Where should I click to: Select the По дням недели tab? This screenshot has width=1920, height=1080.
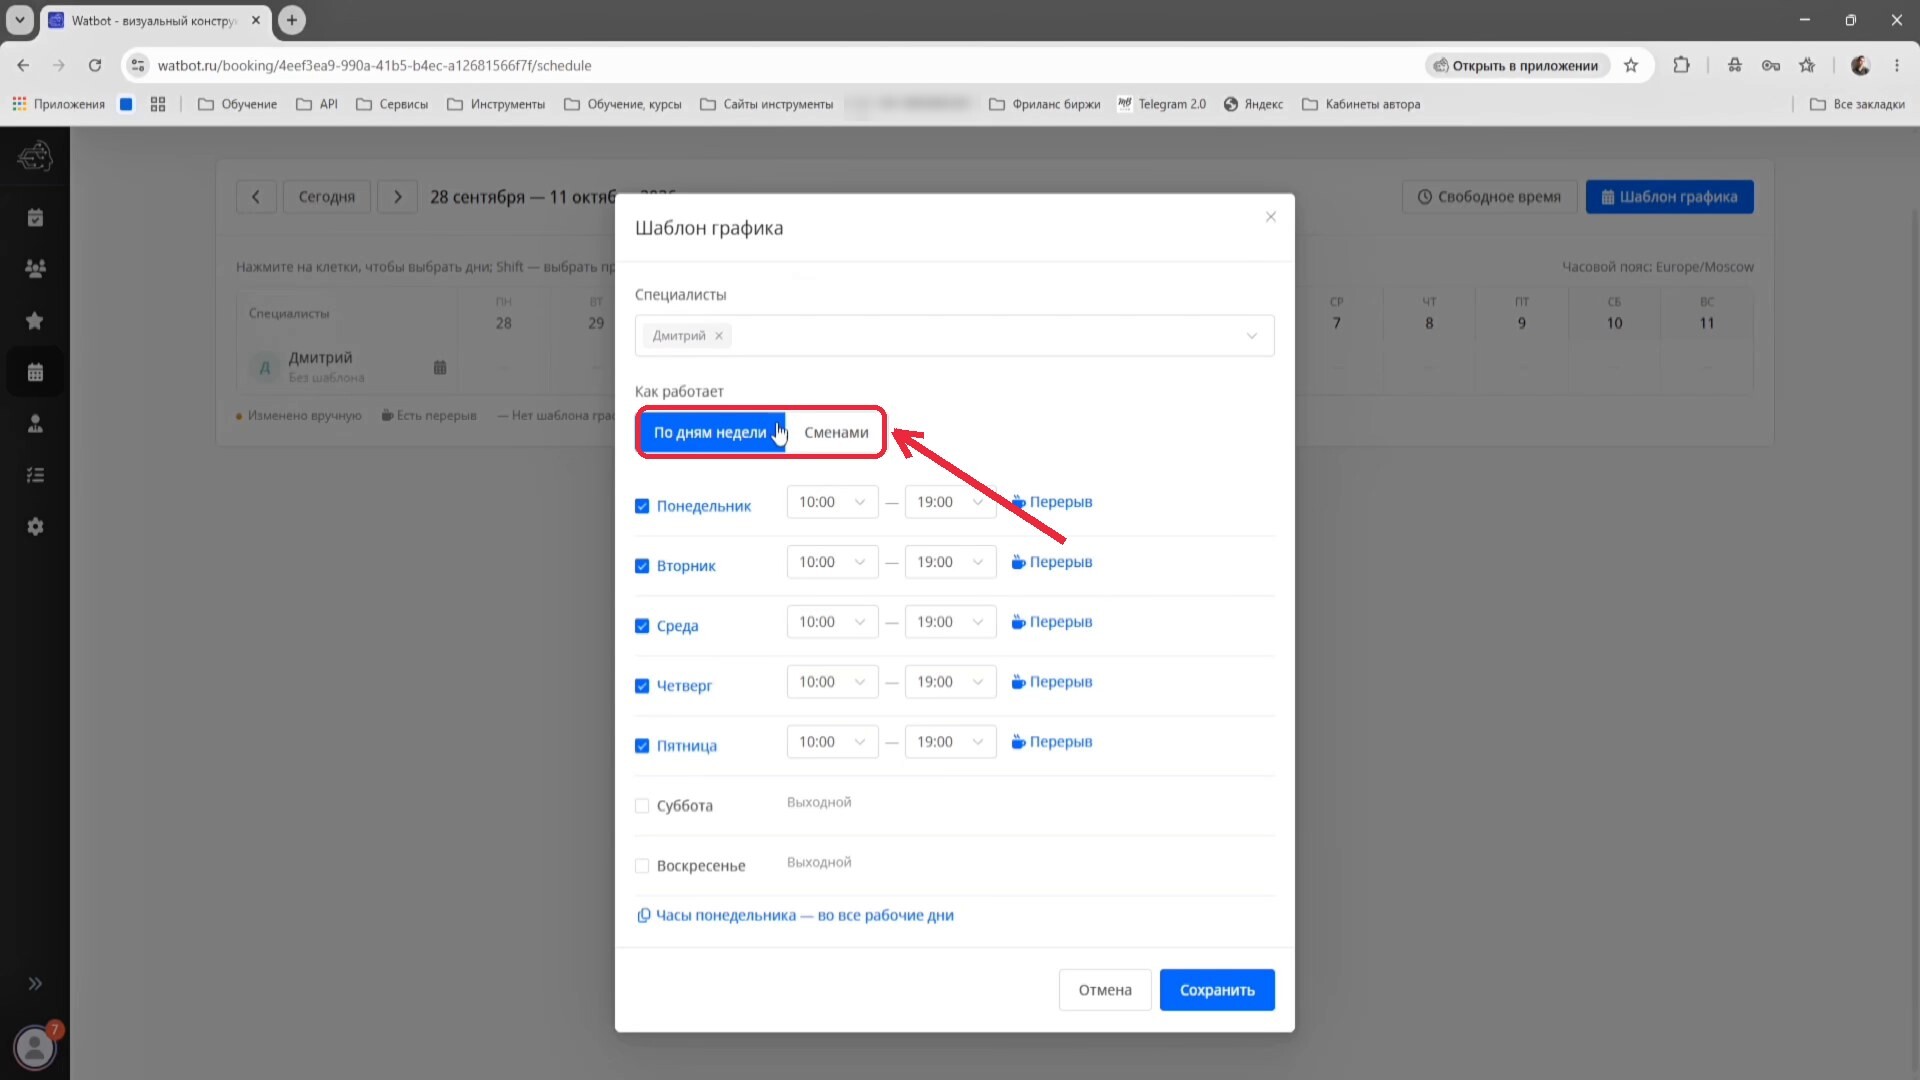(x=710, y=432)
